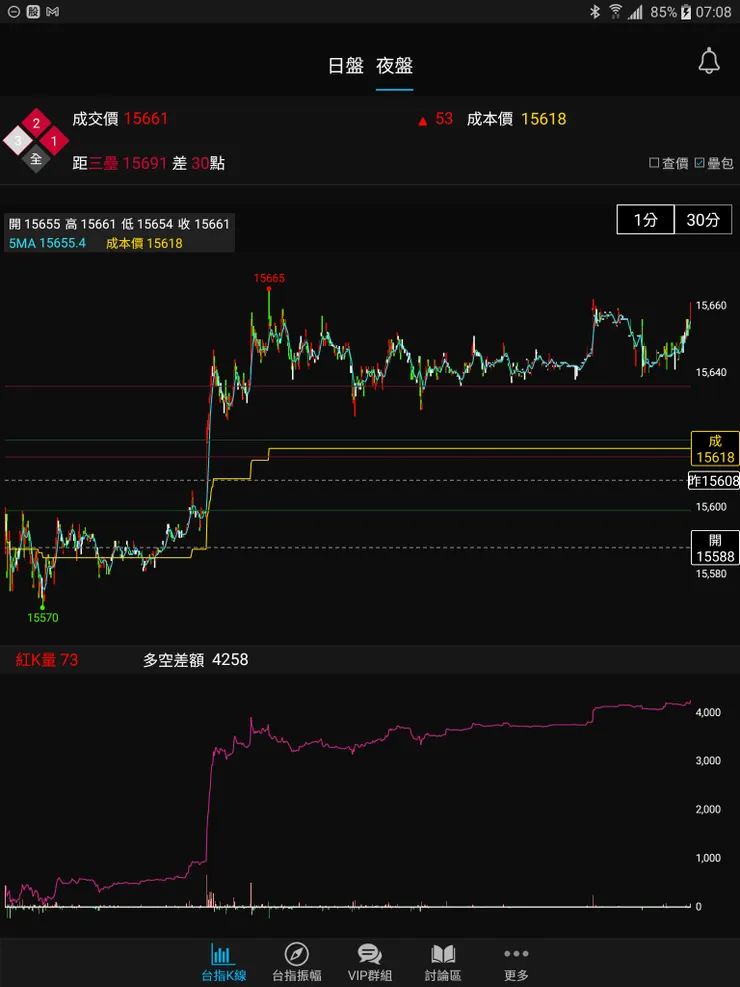Tap the 距三壘 15691 text

click(x=120, y=164)
